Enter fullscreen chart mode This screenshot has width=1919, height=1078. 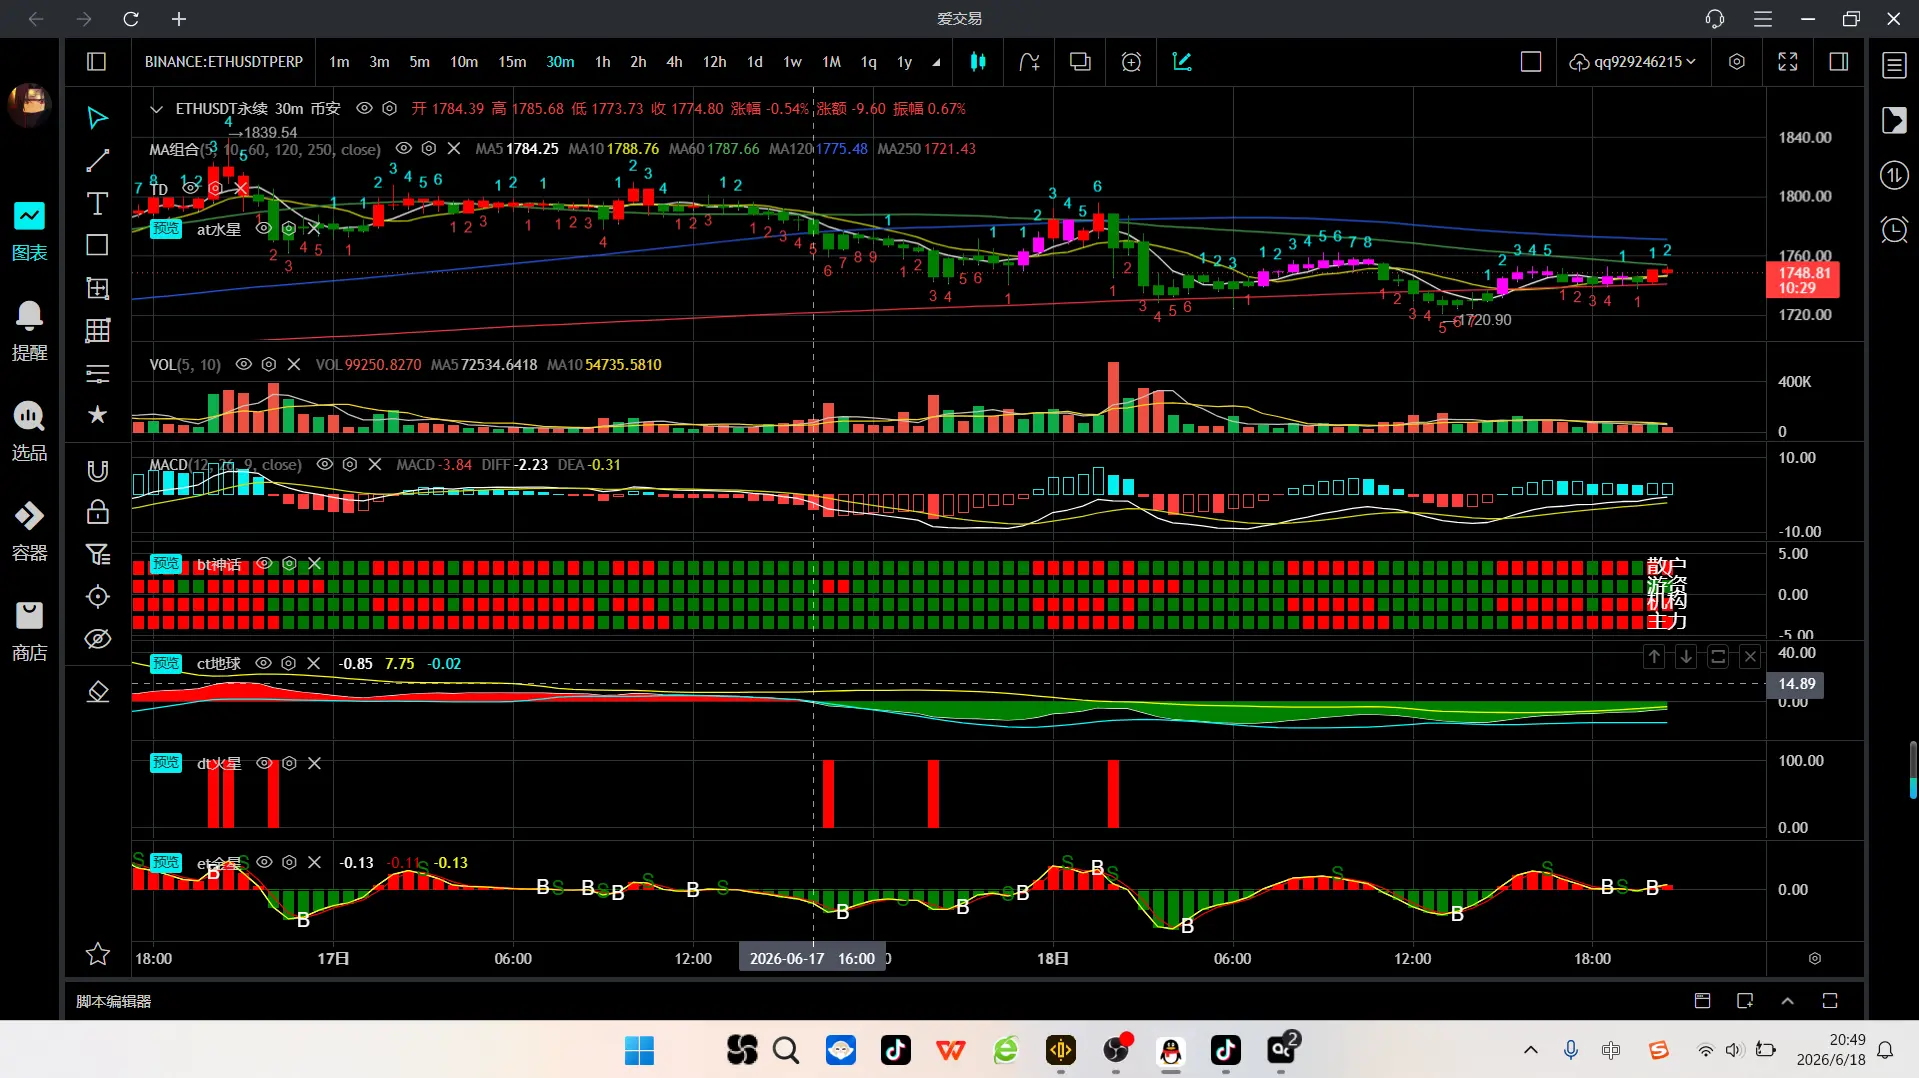click(1788, 62)
